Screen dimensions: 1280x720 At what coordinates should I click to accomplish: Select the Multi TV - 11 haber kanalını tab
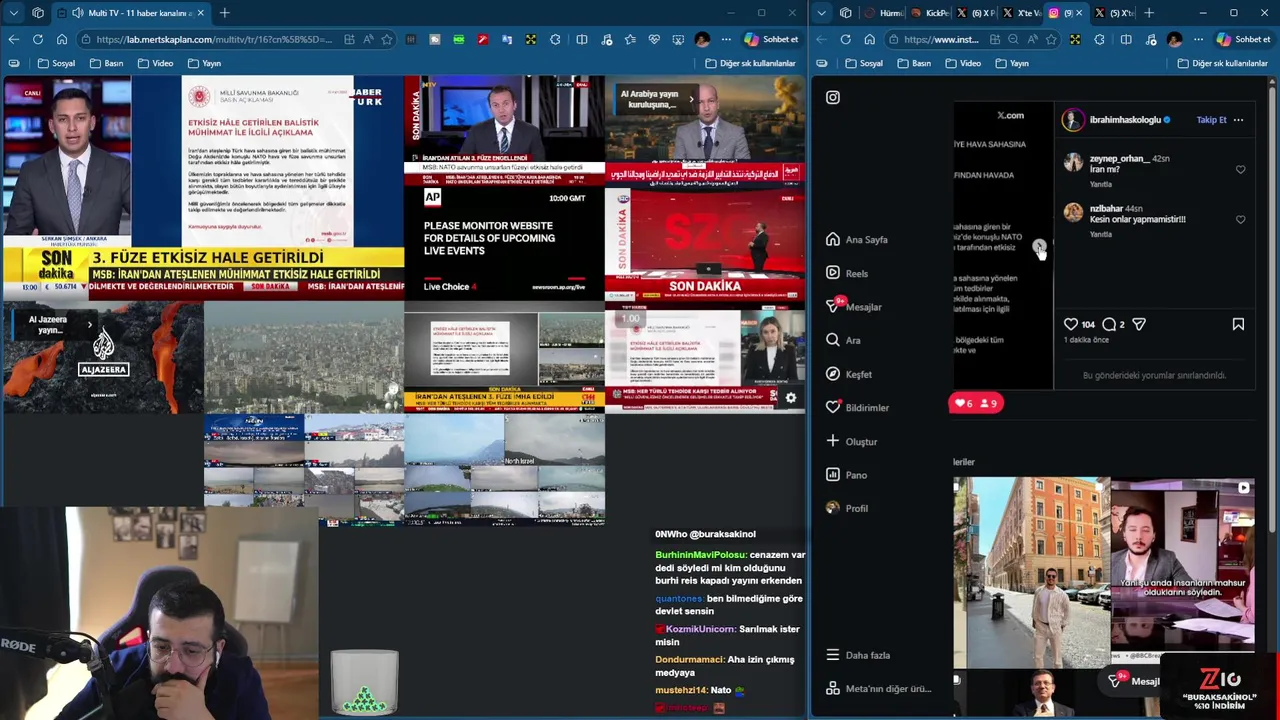pyautogui.click(x=131, y=13)
